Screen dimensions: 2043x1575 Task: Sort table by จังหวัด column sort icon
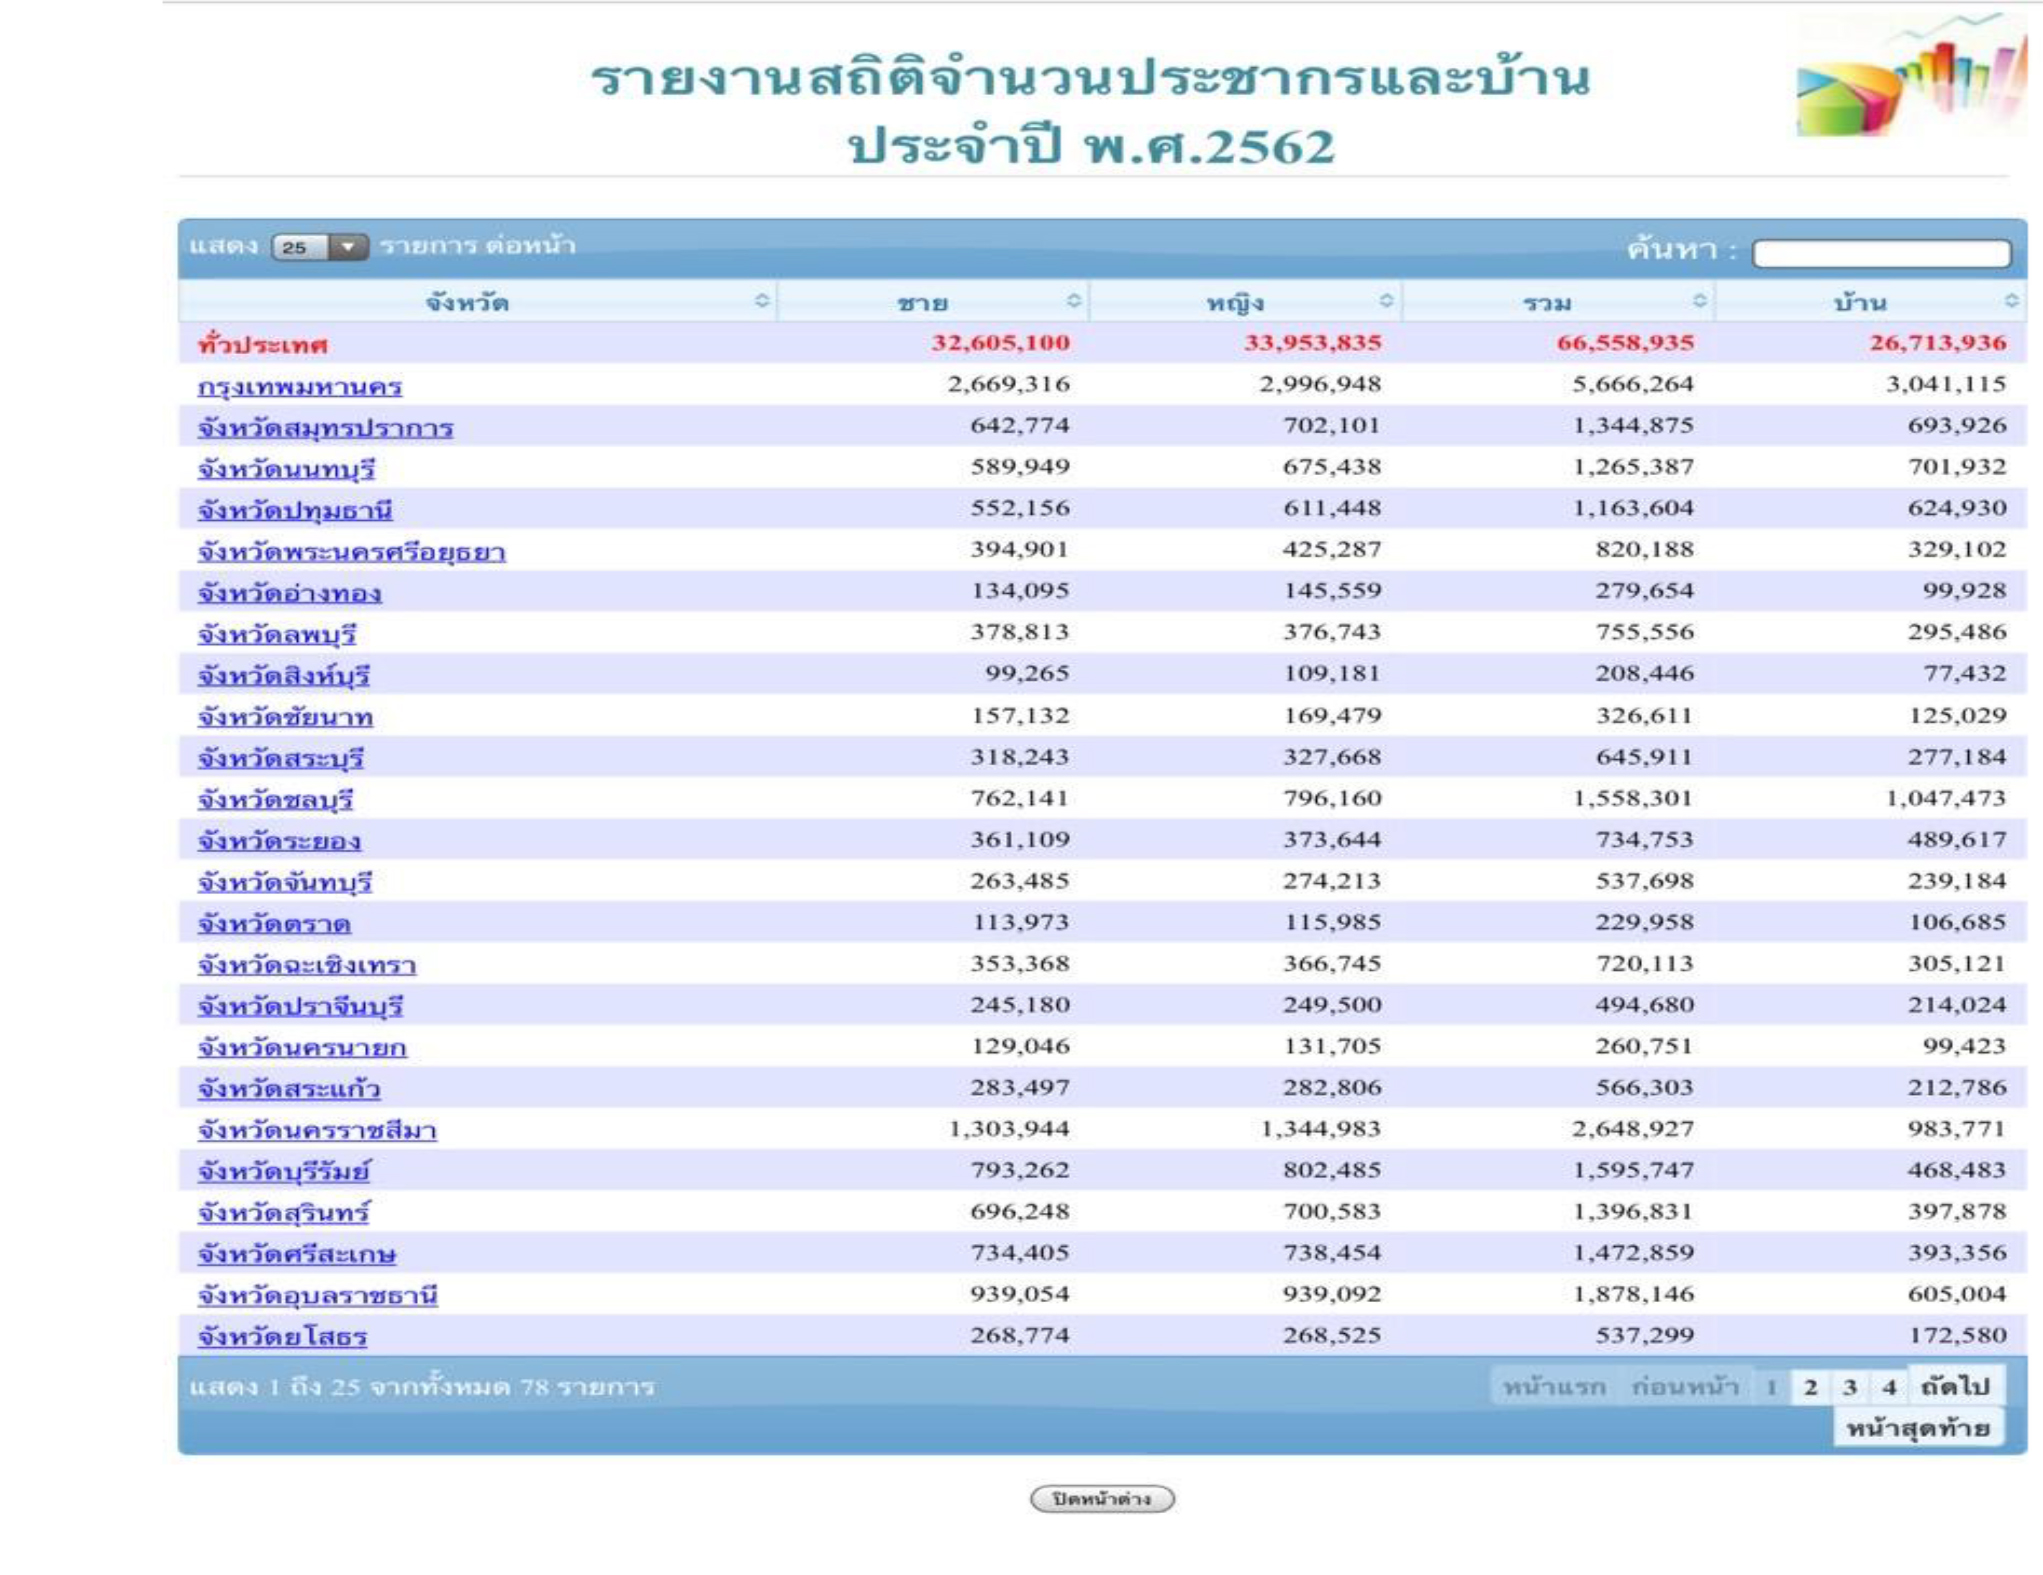click(x=762, y=301)
